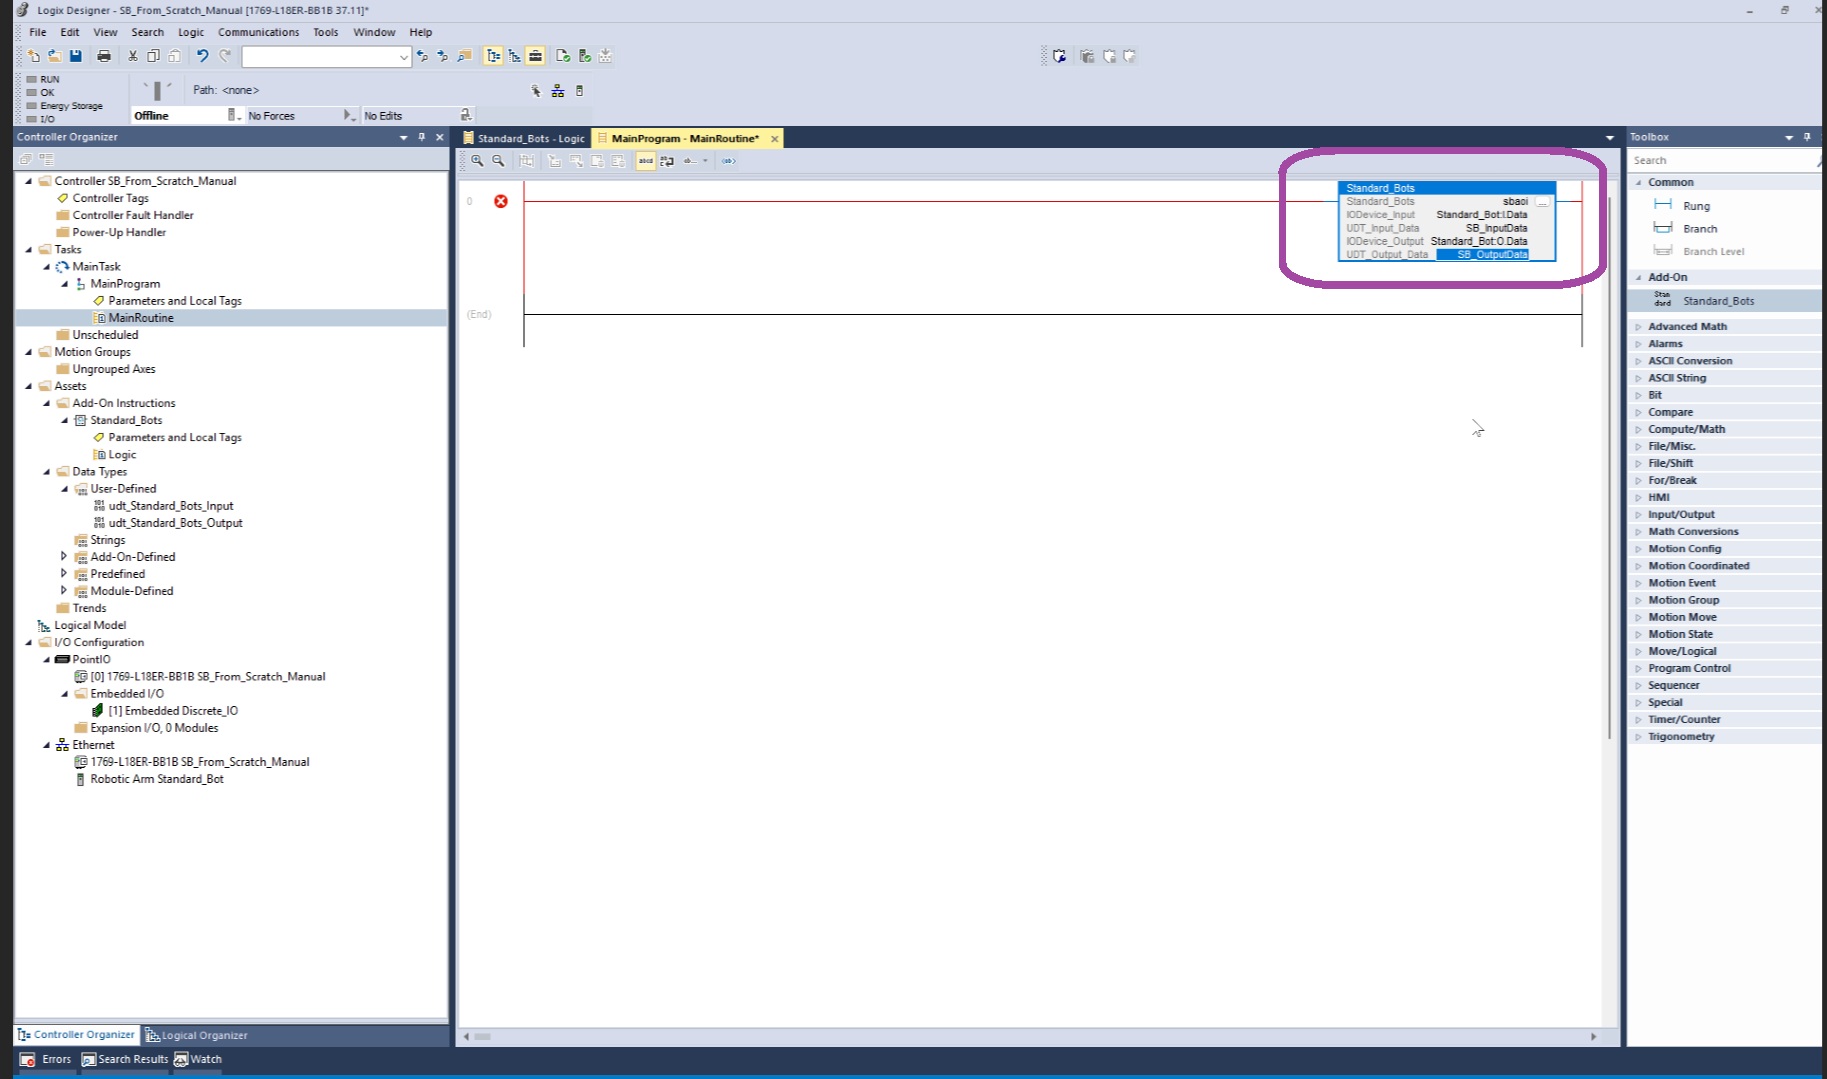Click the Save project icon

click(76, 56)
